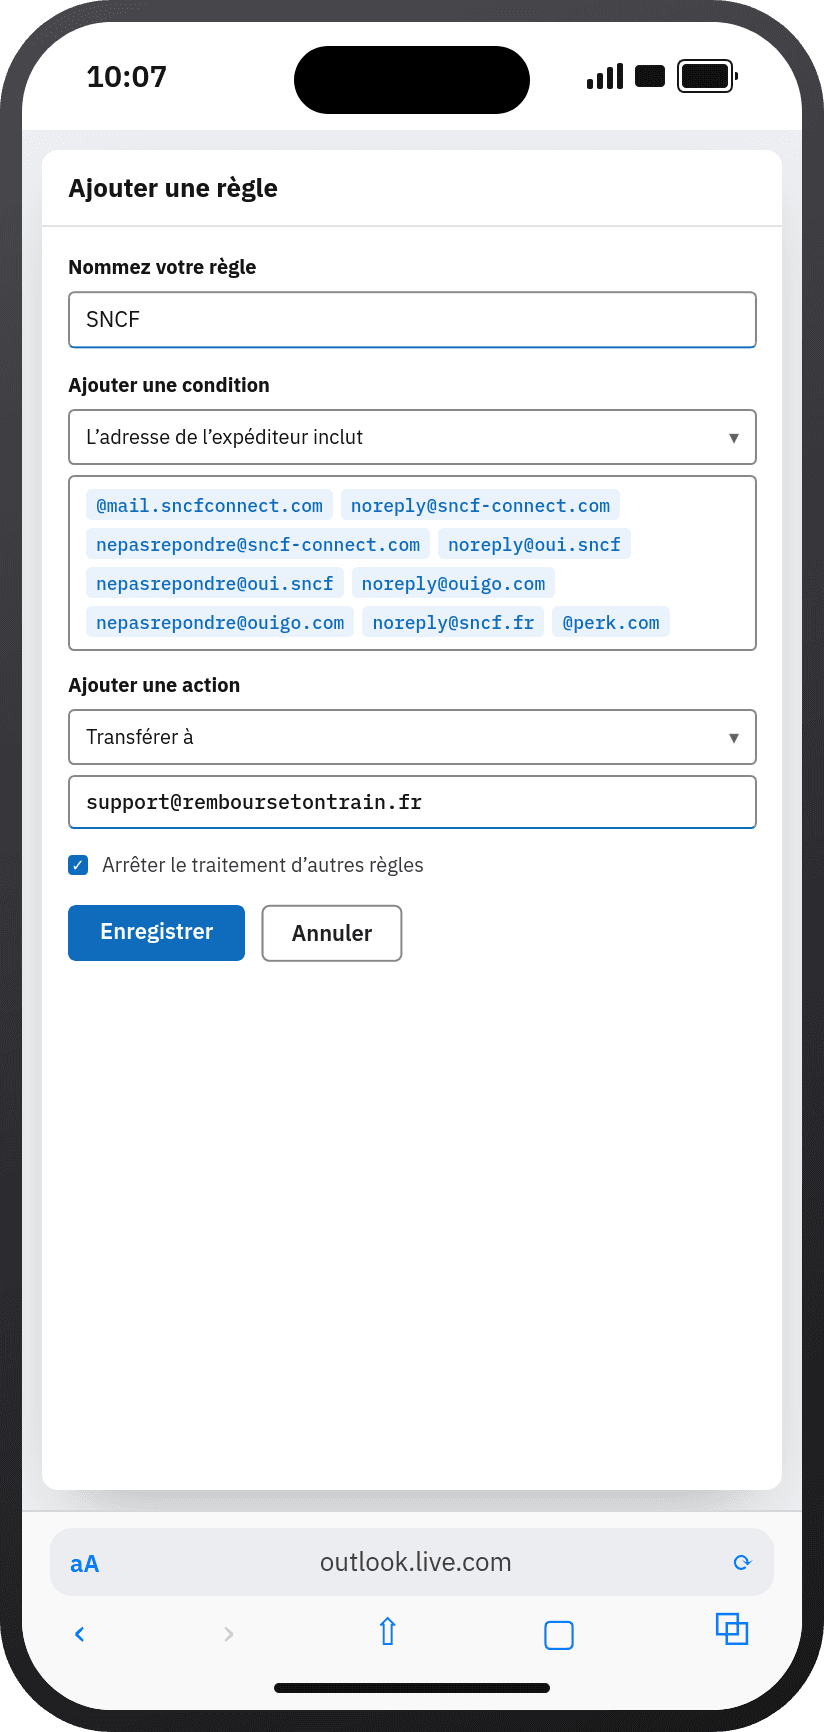The height and width of the screenshot is (1732, 824).
Task: Select the nepasrepondre@oui.sncf tag
Action: click(215, 584)
